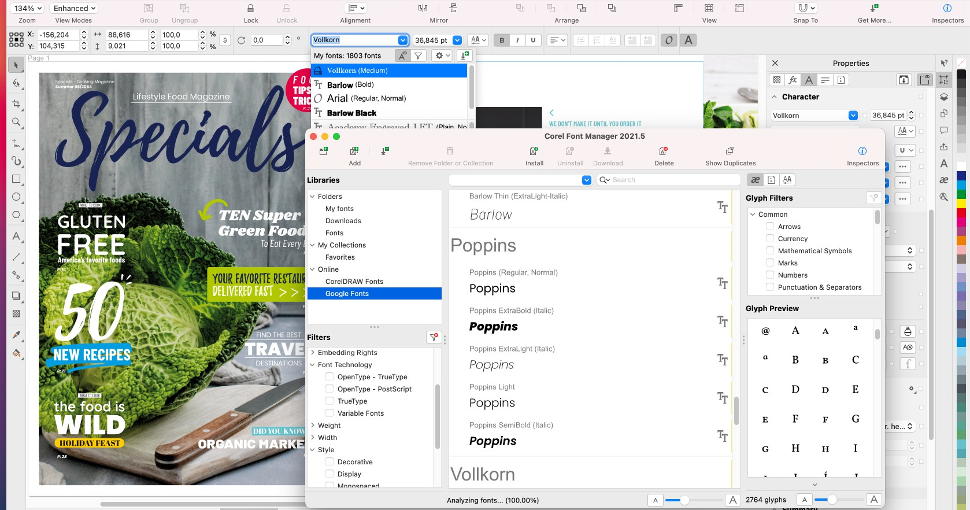Check the Arrows glyph filter
The image size is (970, 510).
[x=770, y=227]
